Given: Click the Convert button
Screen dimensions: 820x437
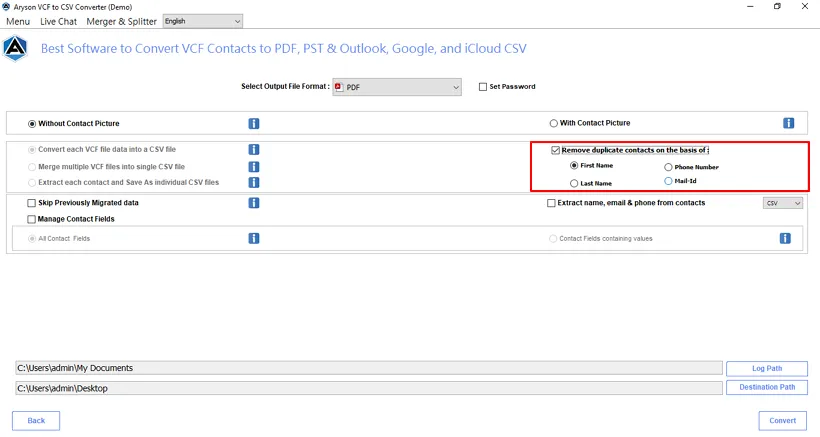Looking at the screenshot, I should click(x=782, y=421).
